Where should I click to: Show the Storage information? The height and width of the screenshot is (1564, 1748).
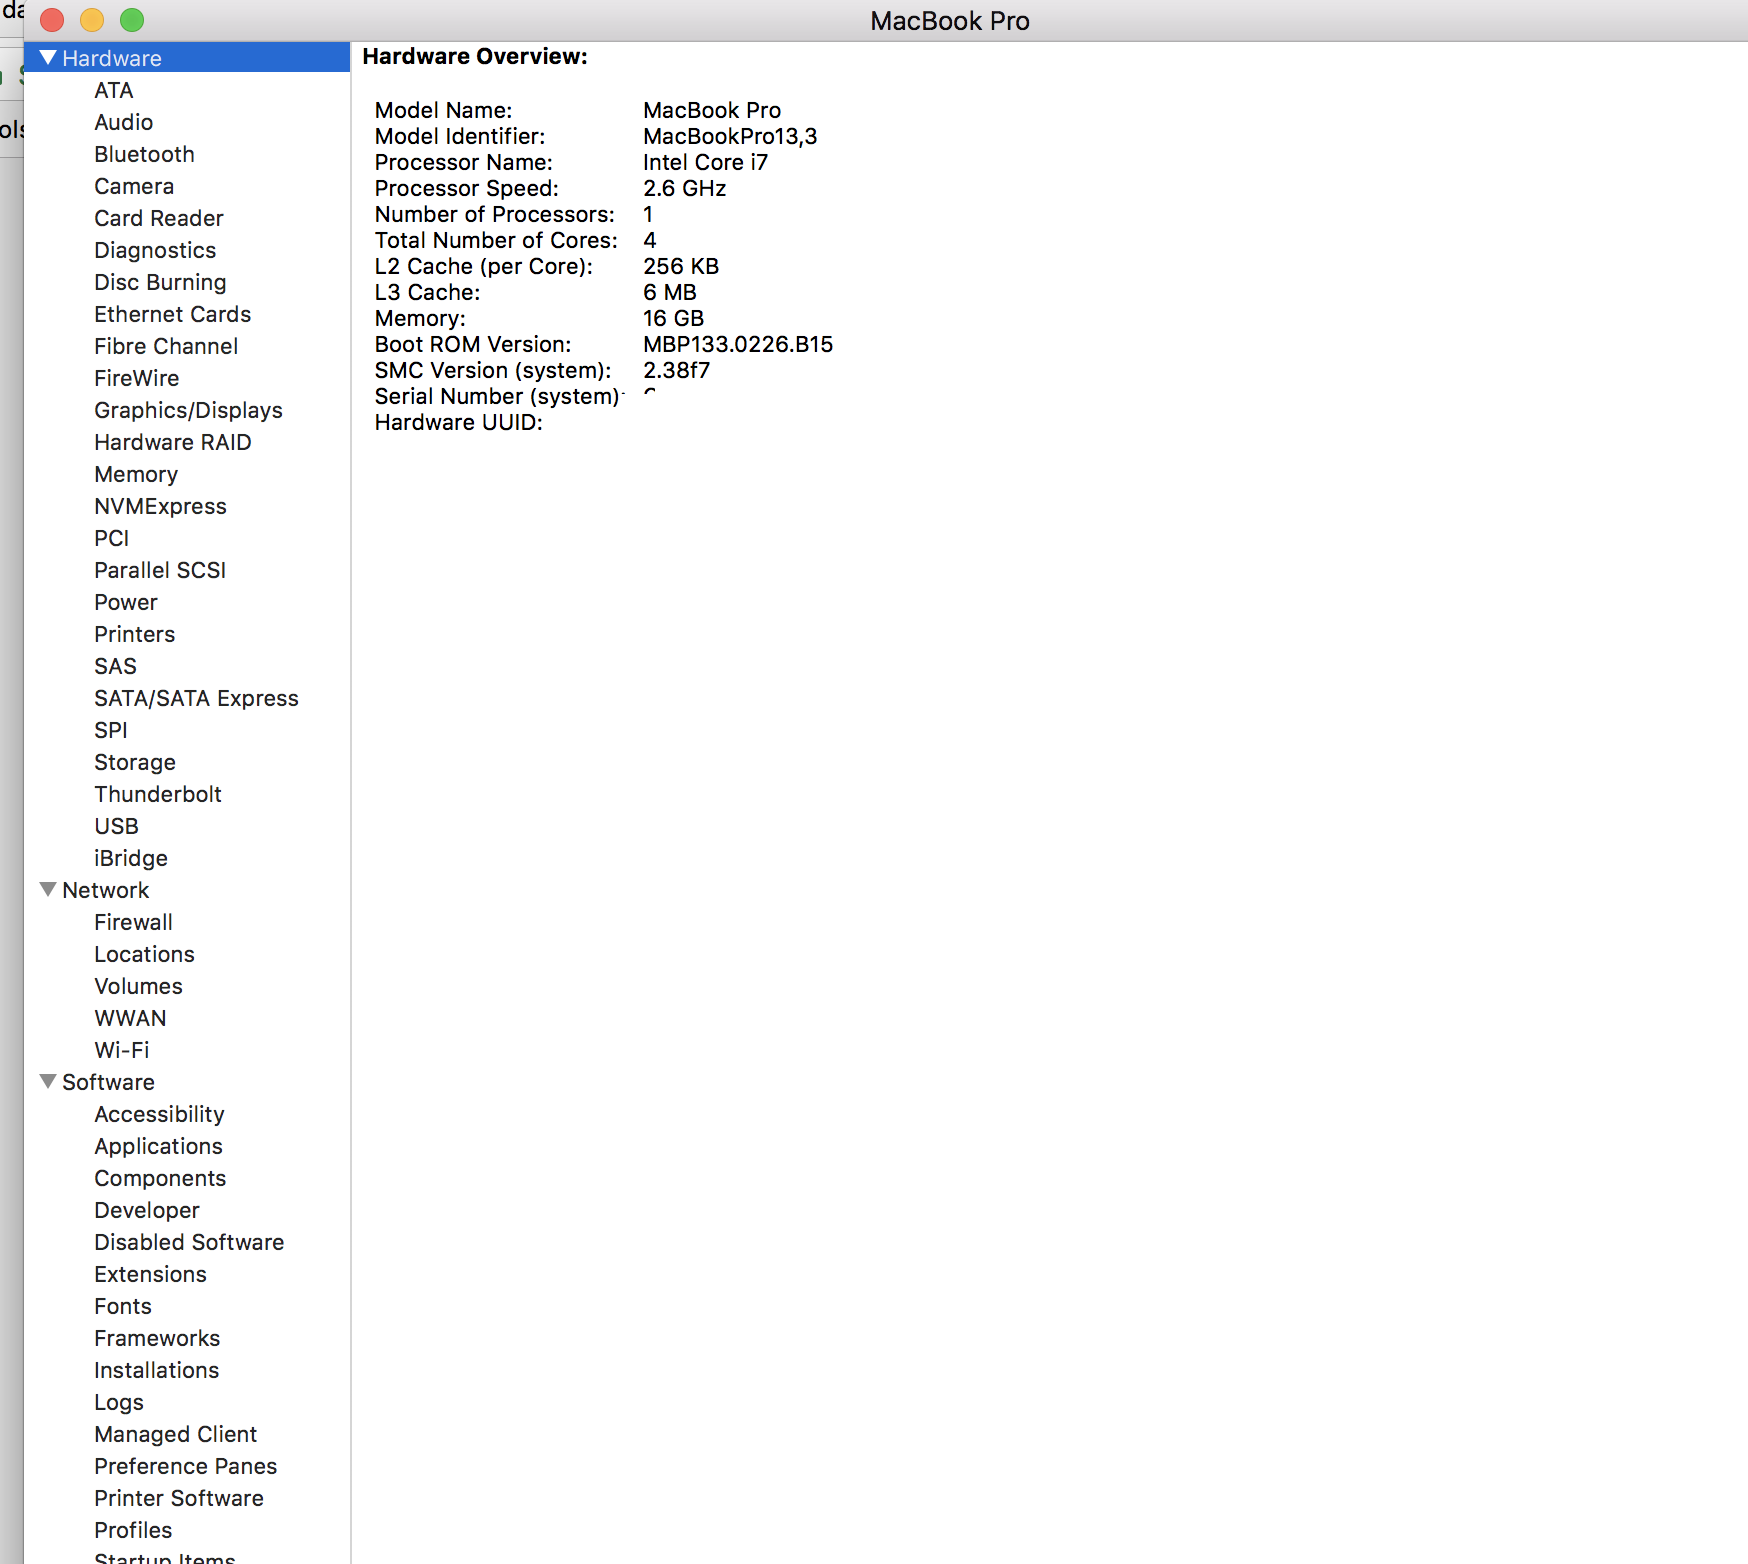[135, 762]
